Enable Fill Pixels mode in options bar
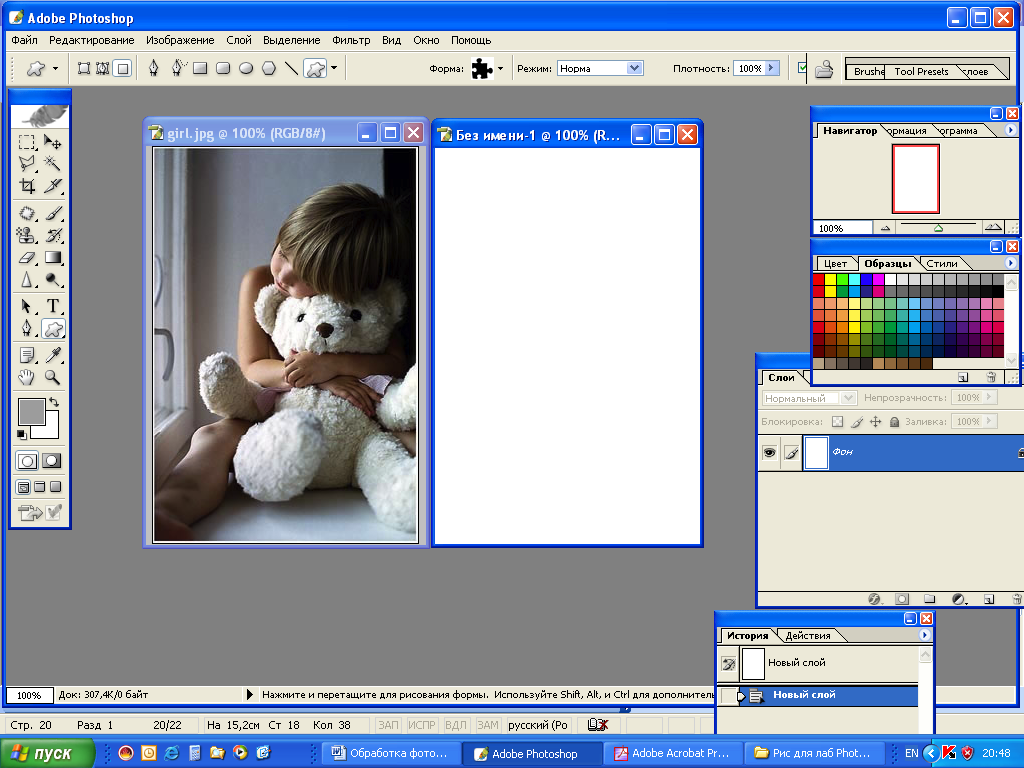1024x768 pixels. coord(122,68)
